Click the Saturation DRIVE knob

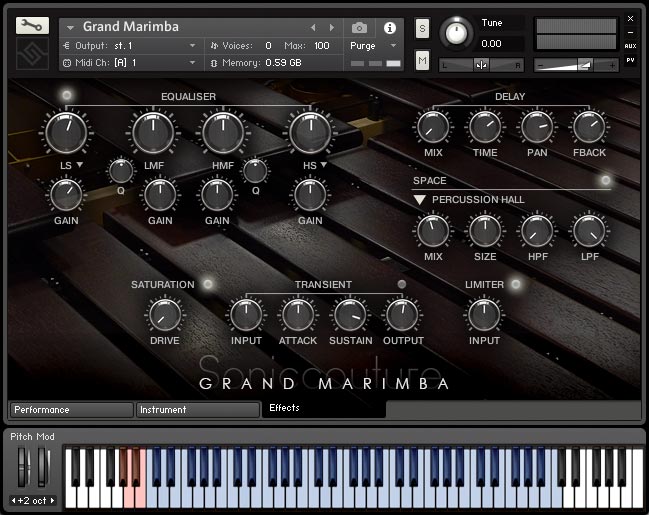click(x=165, y=315)
